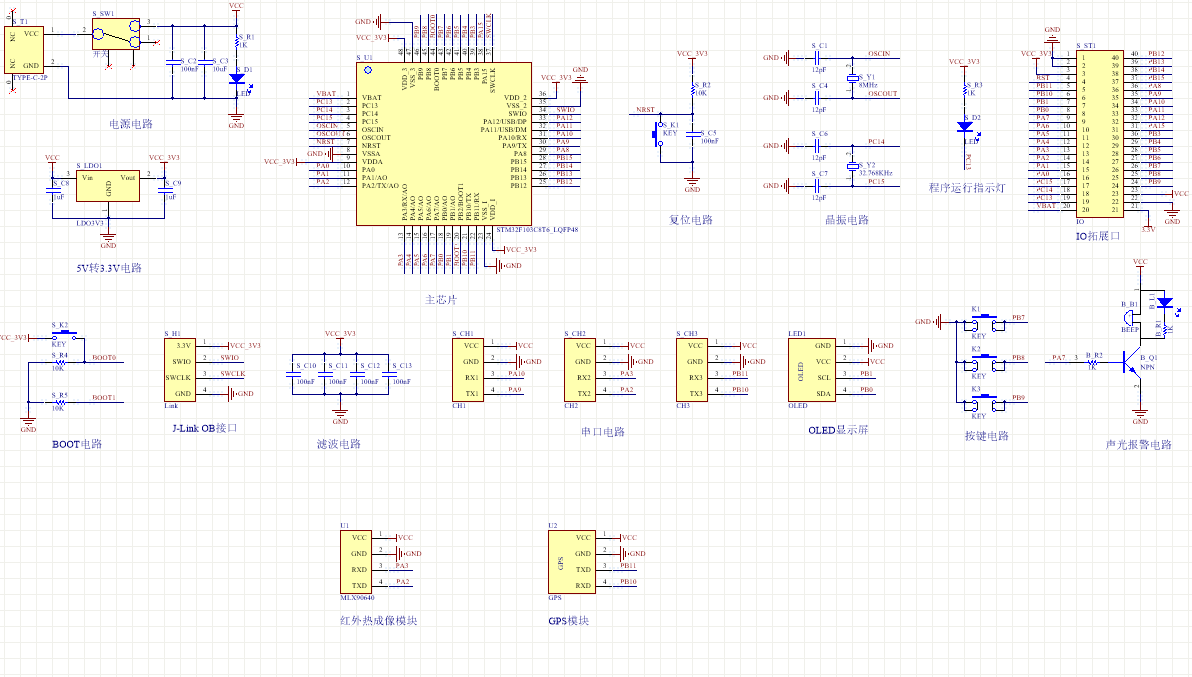Select the S_K2 BOOT key switch

pyautogui.click(x=65, y=335)
